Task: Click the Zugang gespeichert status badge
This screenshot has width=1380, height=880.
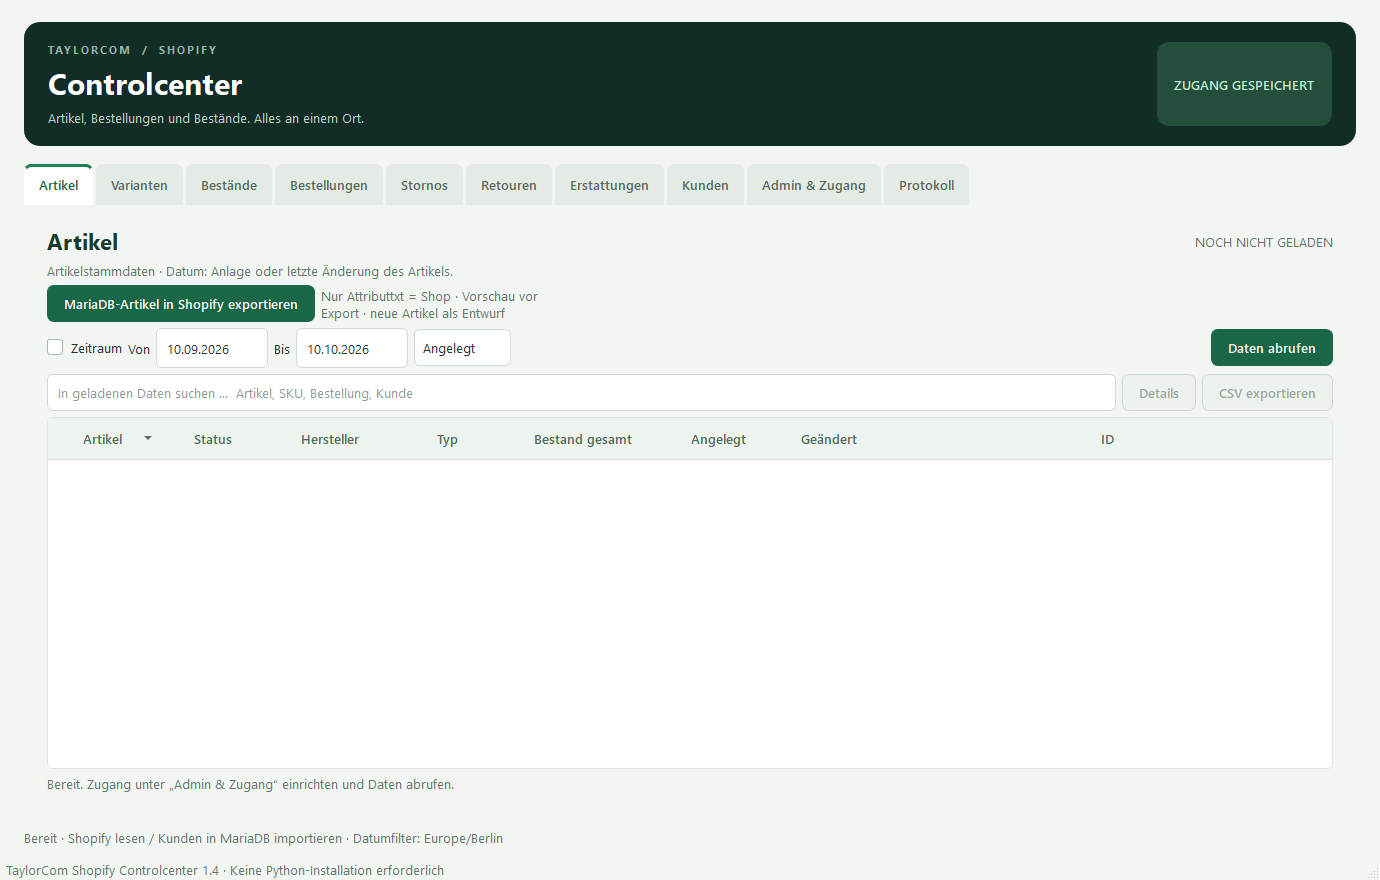Action: (1244, 85)
